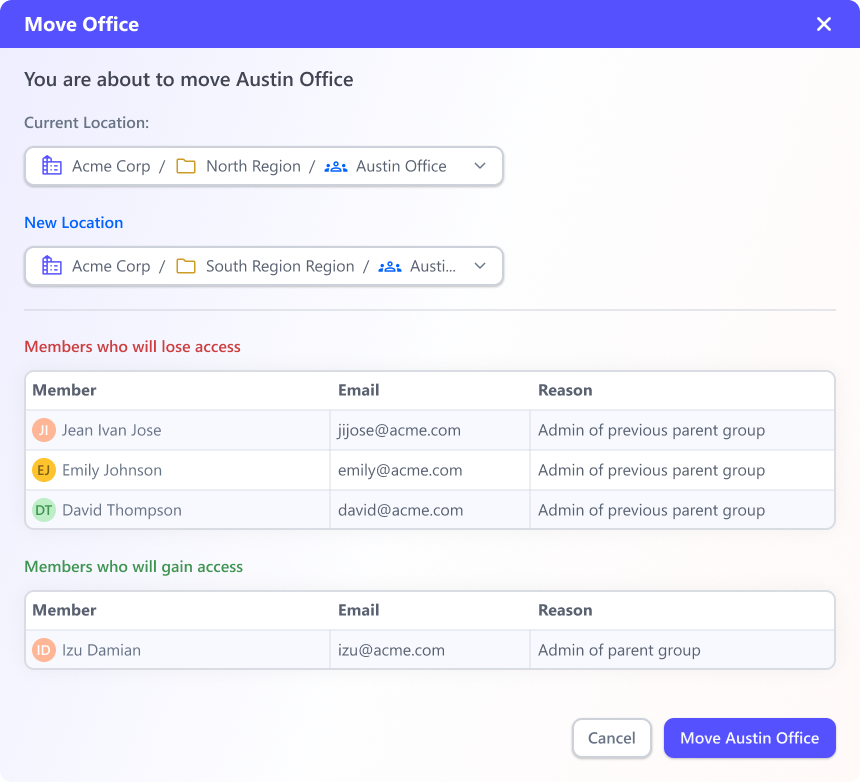Screen dimensions: 860x782
Task: Click the group icon in New Location field
Action: [x=390, y=267]
